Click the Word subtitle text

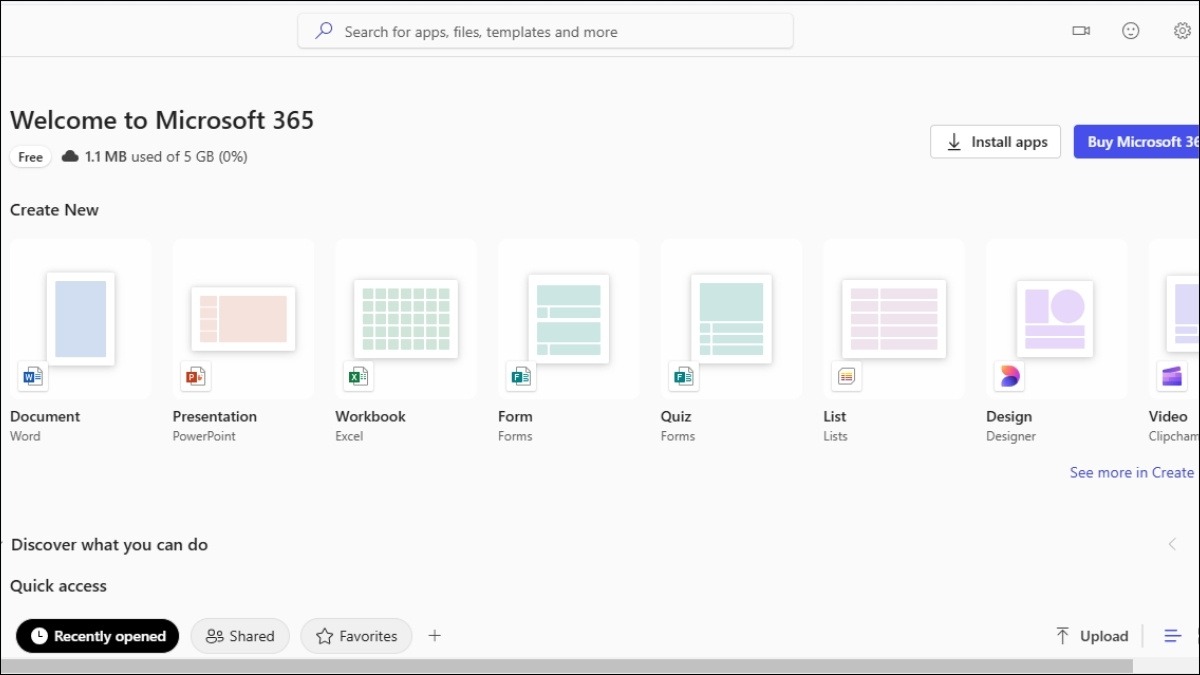(x=25, y=436)
